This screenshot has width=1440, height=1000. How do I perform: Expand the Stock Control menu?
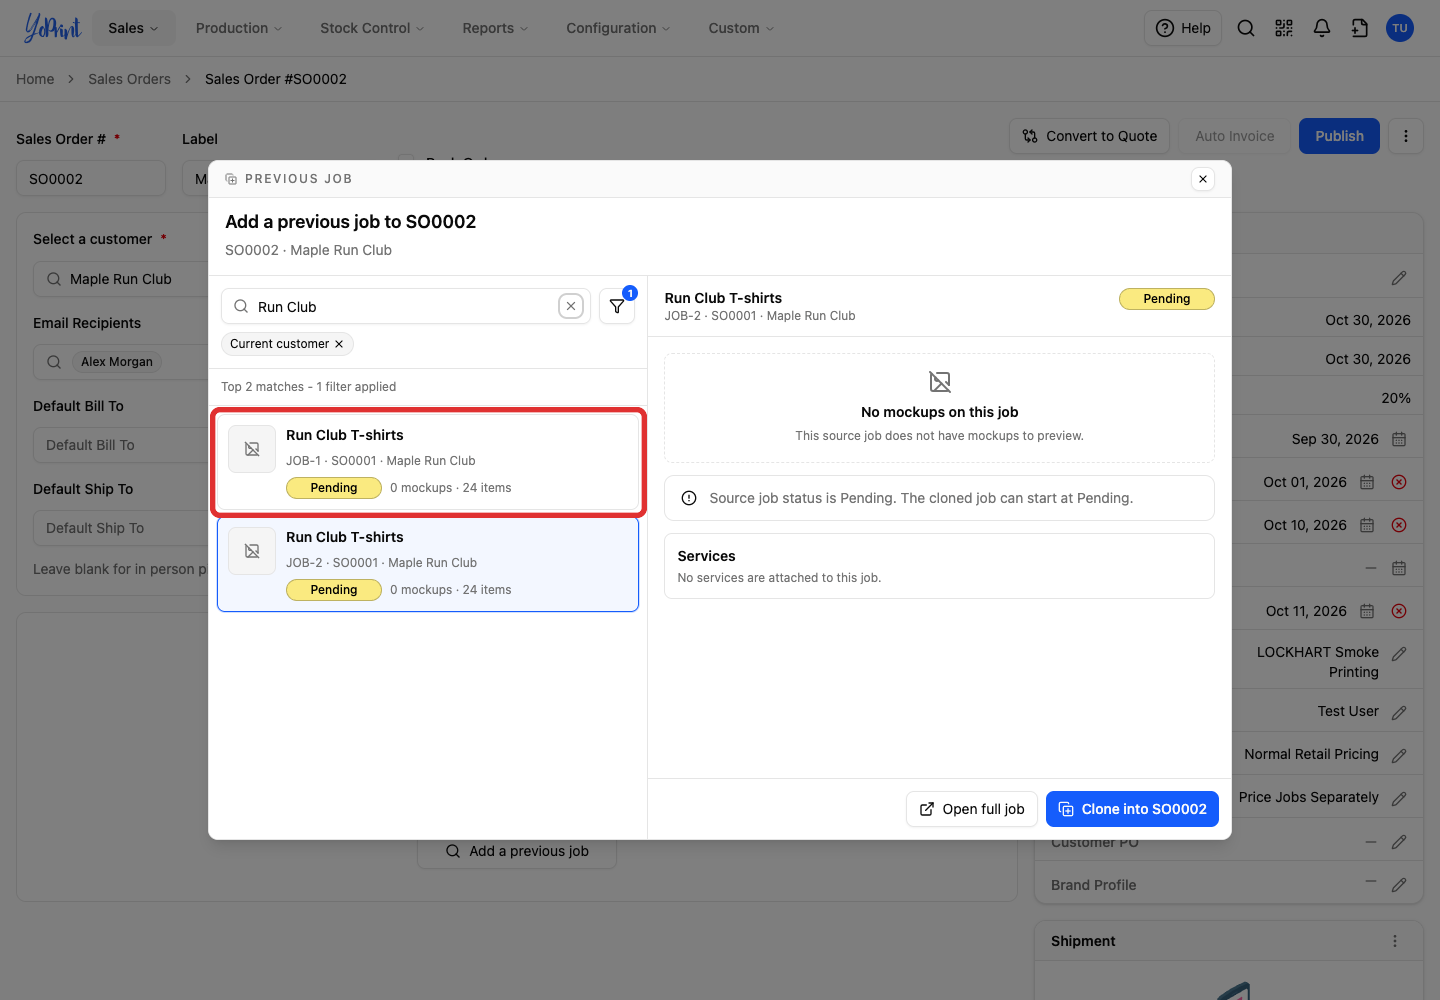(372, 28)
